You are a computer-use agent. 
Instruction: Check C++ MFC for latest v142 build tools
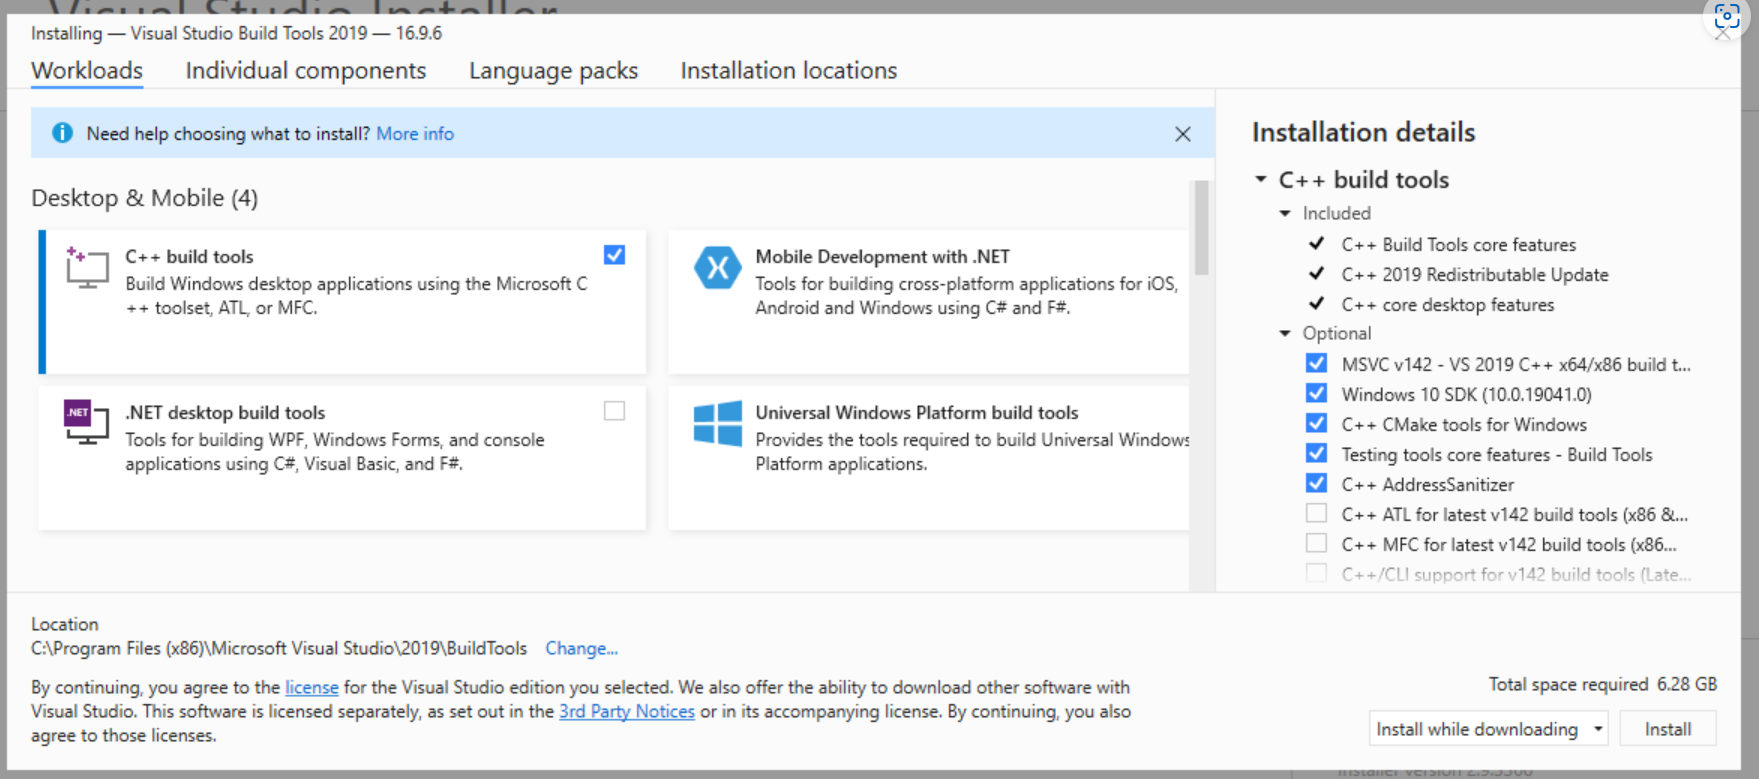pyautogui.click(x=1316, y=543)
